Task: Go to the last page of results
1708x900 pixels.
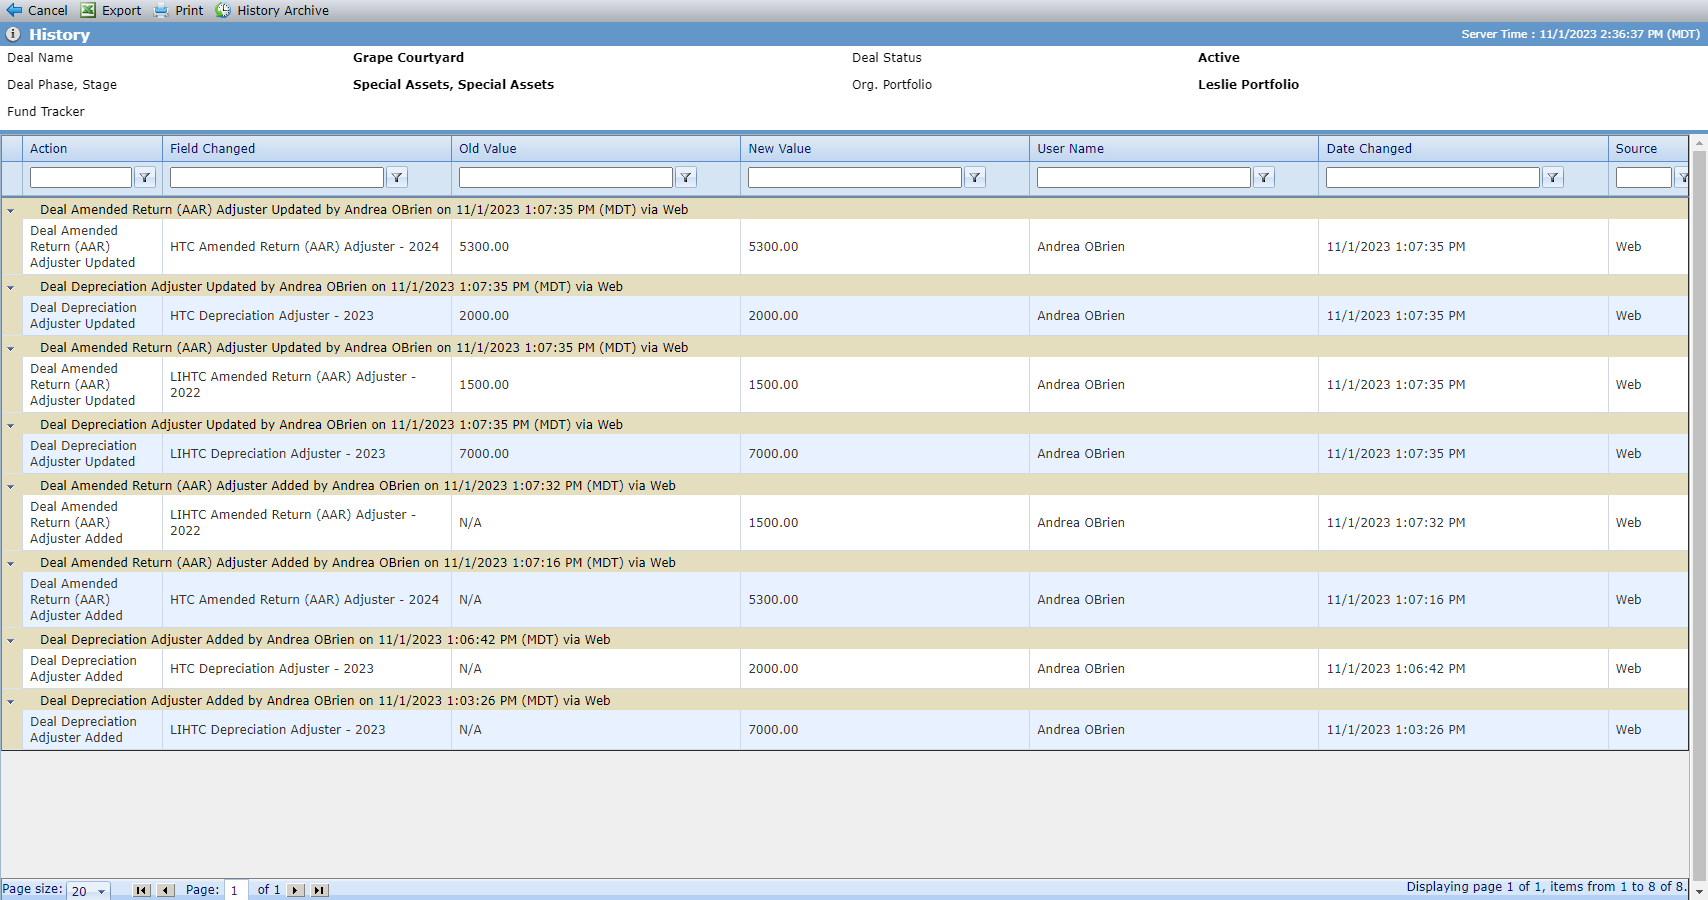Action: [320, 890]
